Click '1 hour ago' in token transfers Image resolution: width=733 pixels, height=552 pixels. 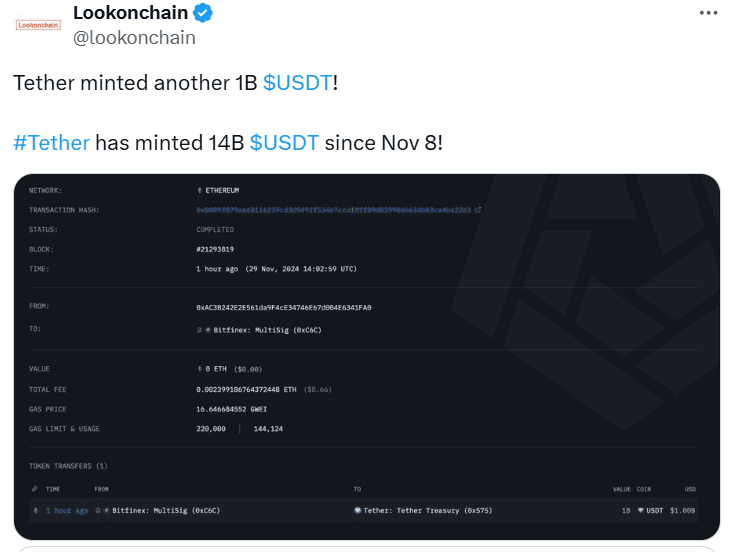pyautogui.click(x=67, y=511)
